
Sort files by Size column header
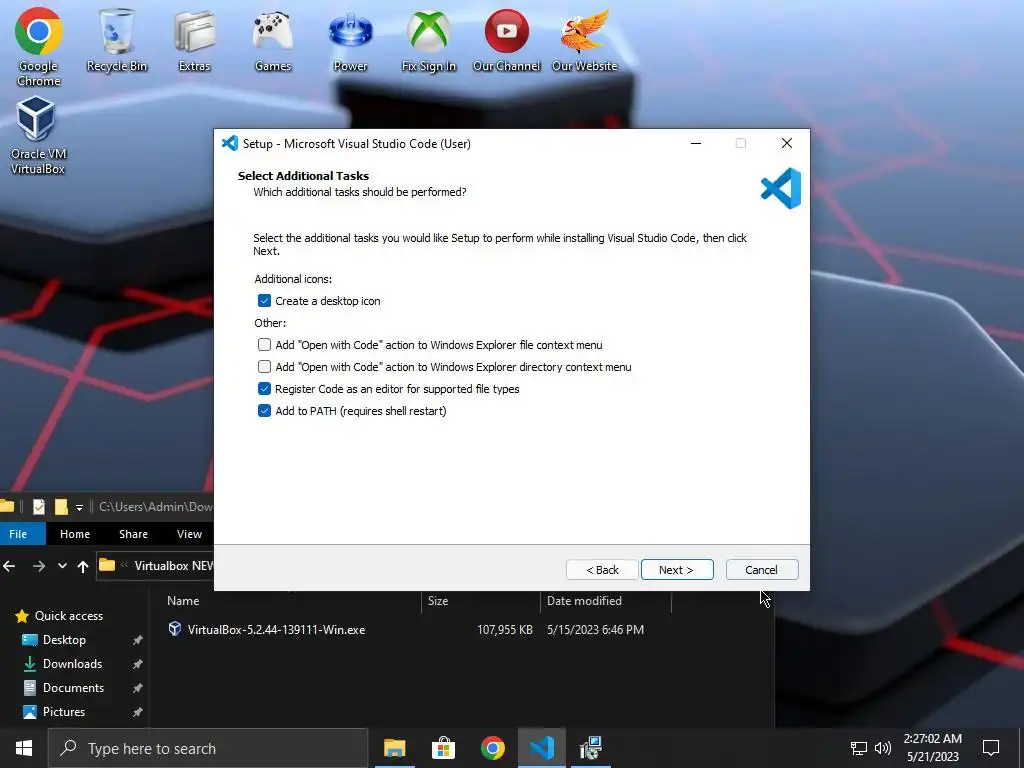[438, 601]
